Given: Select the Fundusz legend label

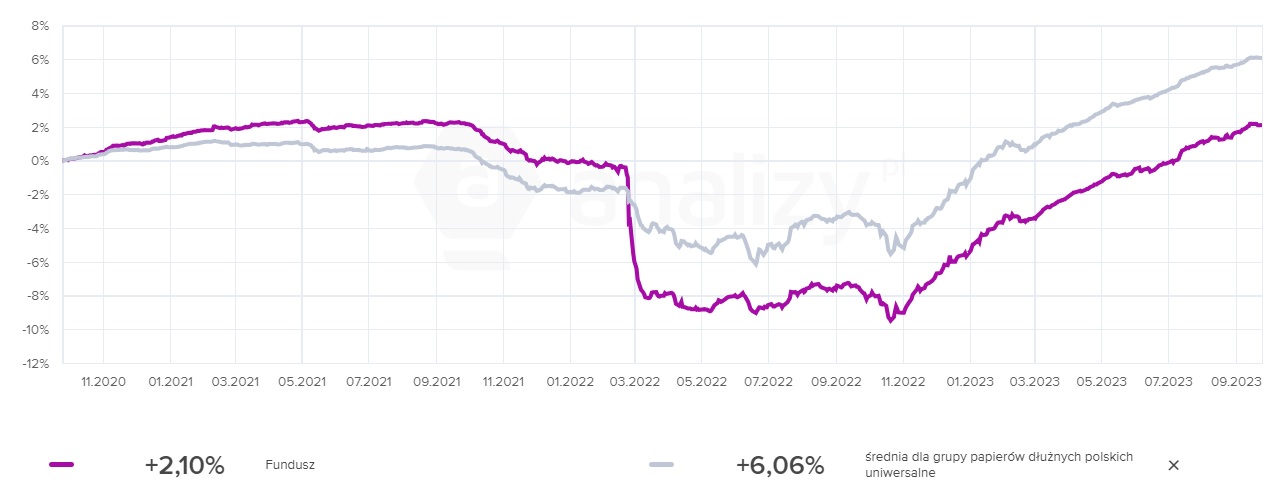Looking at the screenshot, I should click(x=290, y=465).
